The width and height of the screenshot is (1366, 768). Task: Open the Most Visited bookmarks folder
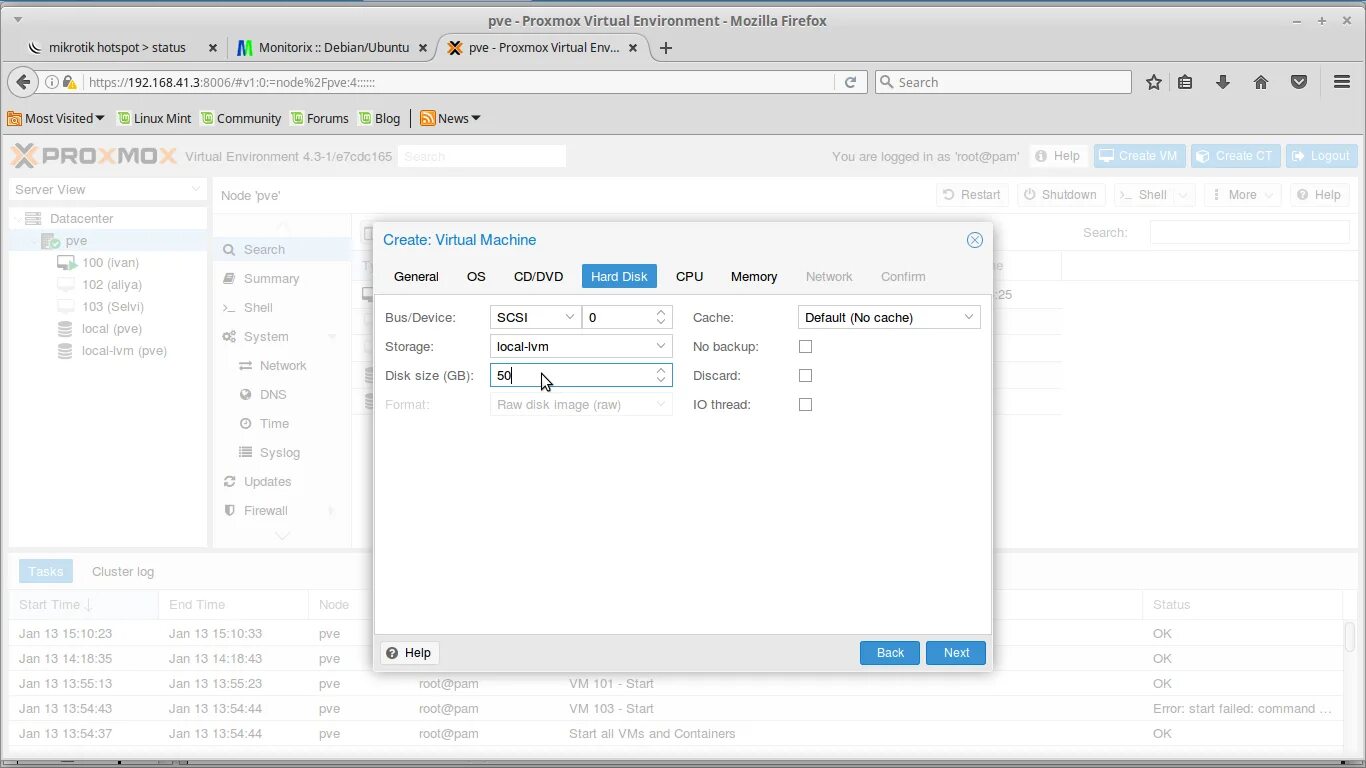pyautogui.click(x=56, y=118)
